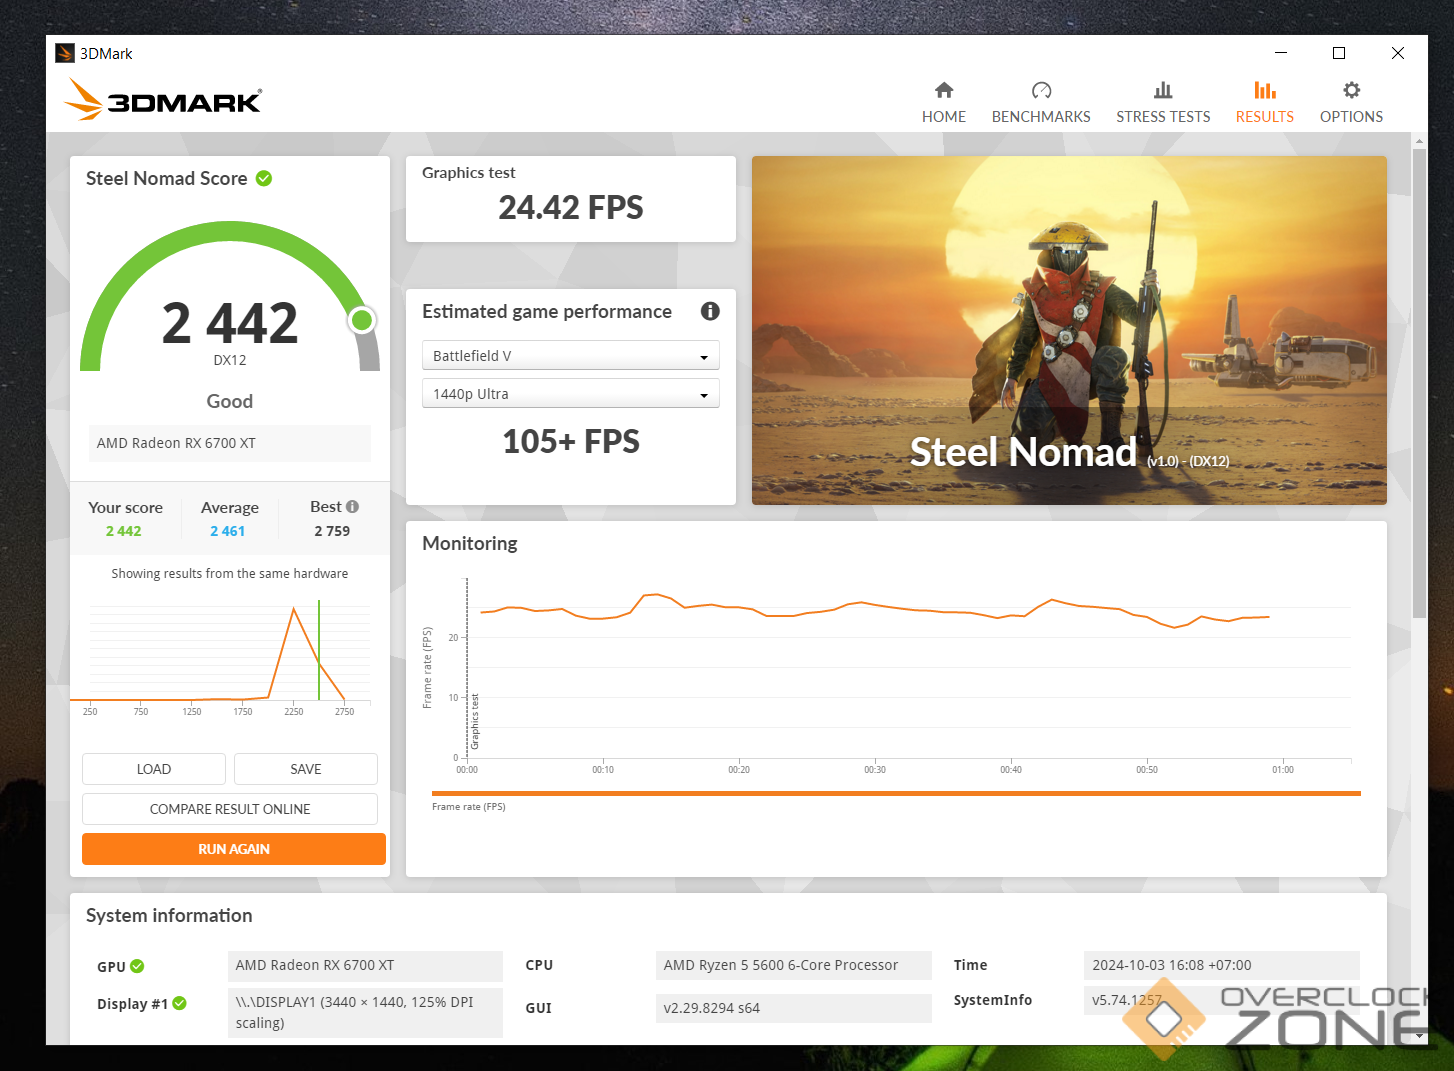Go to Benchmarks via speedometer icon

(1041, 91)
